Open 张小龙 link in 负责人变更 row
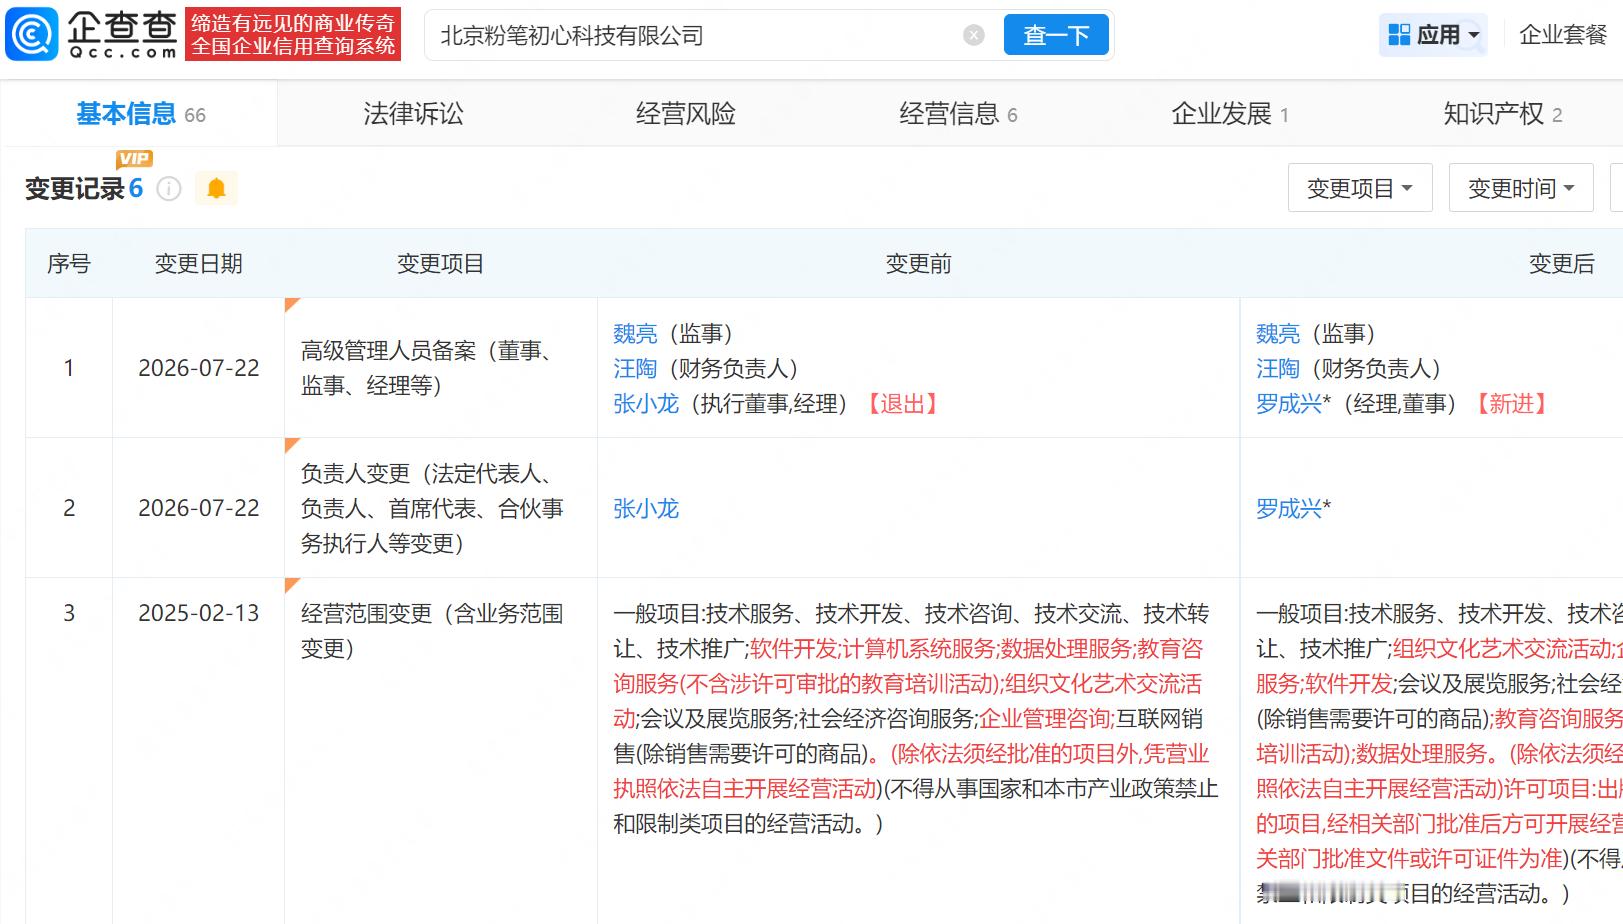This screenshot has height=924, width=1623. [x=646, y=509]
